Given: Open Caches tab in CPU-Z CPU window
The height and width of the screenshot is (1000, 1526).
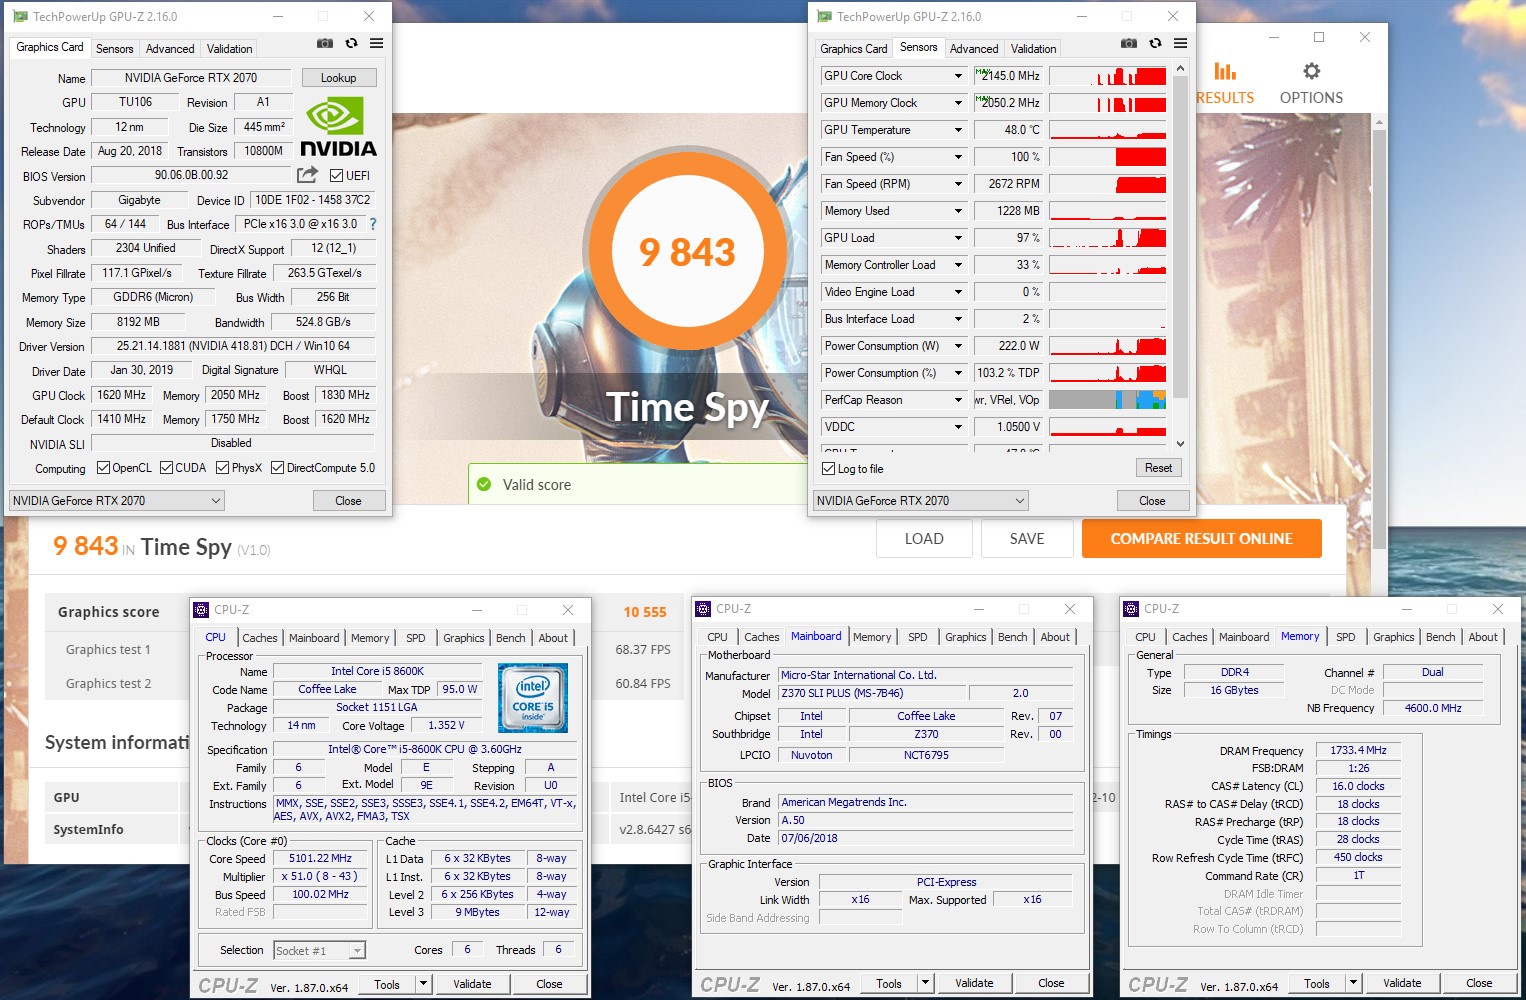Looking at the screenshot, I should (260, 638).
